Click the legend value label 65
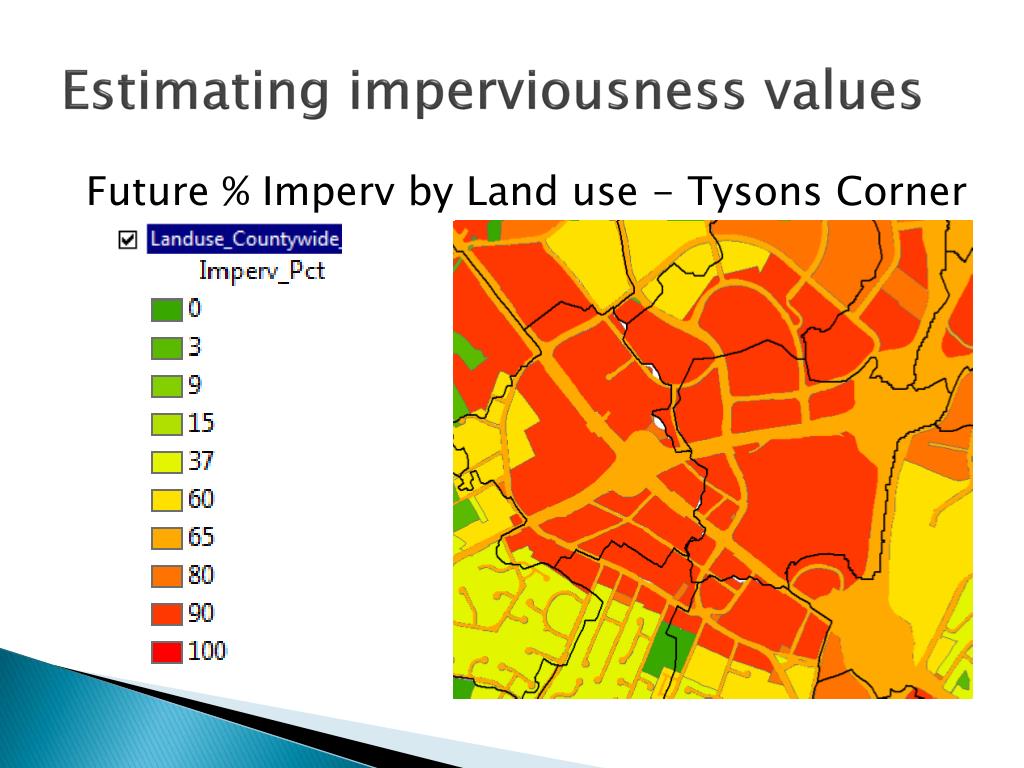 tap(201, 537)
